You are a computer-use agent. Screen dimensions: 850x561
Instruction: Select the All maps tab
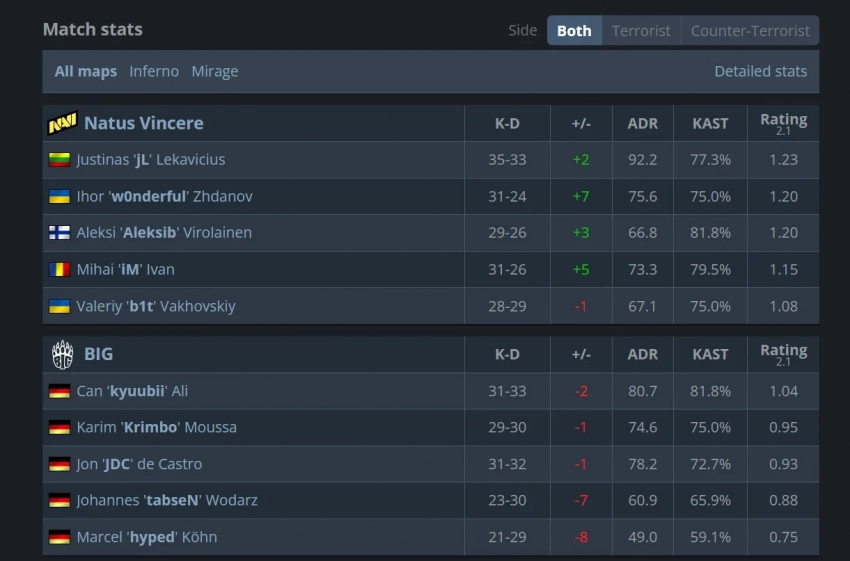pos(86,71)
